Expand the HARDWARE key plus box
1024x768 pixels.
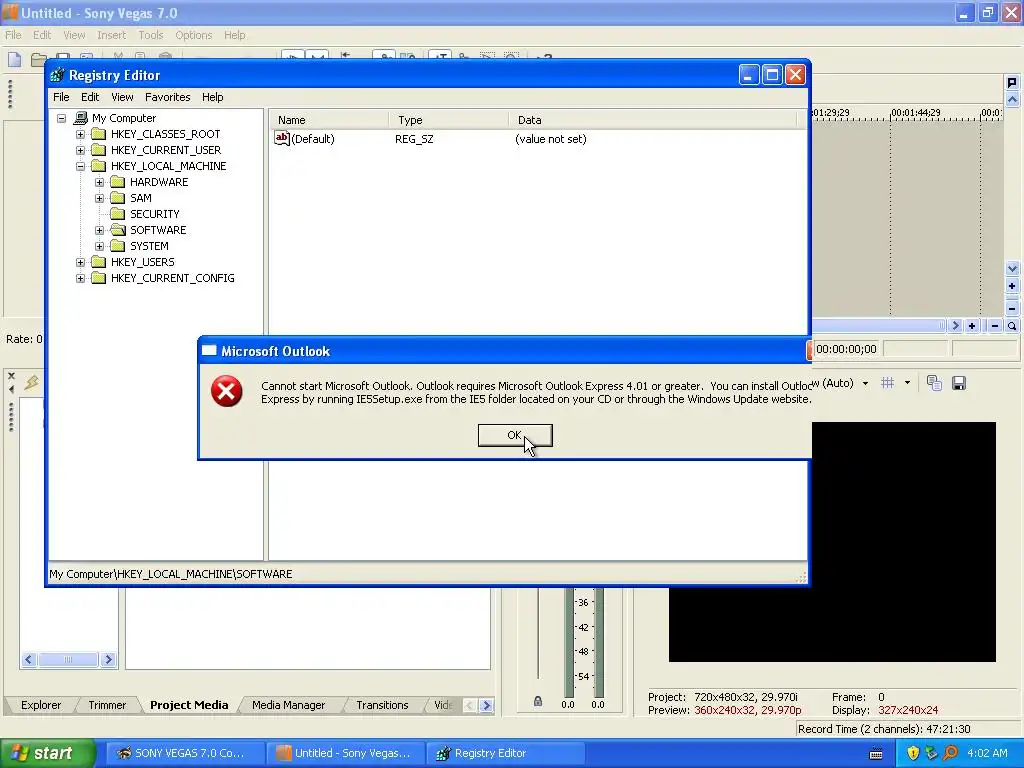[x=99, y=182]
